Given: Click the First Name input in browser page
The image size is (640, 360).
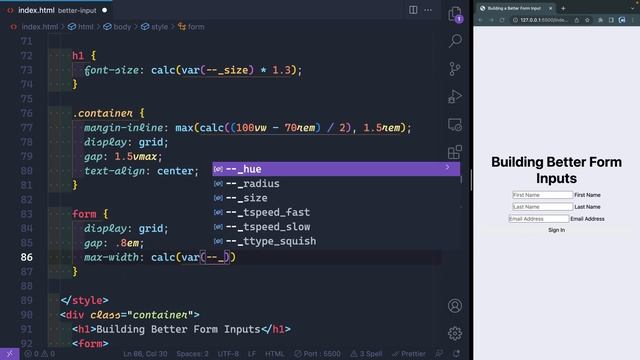Looking at the screenshot, I should click(x=542, y=195).
